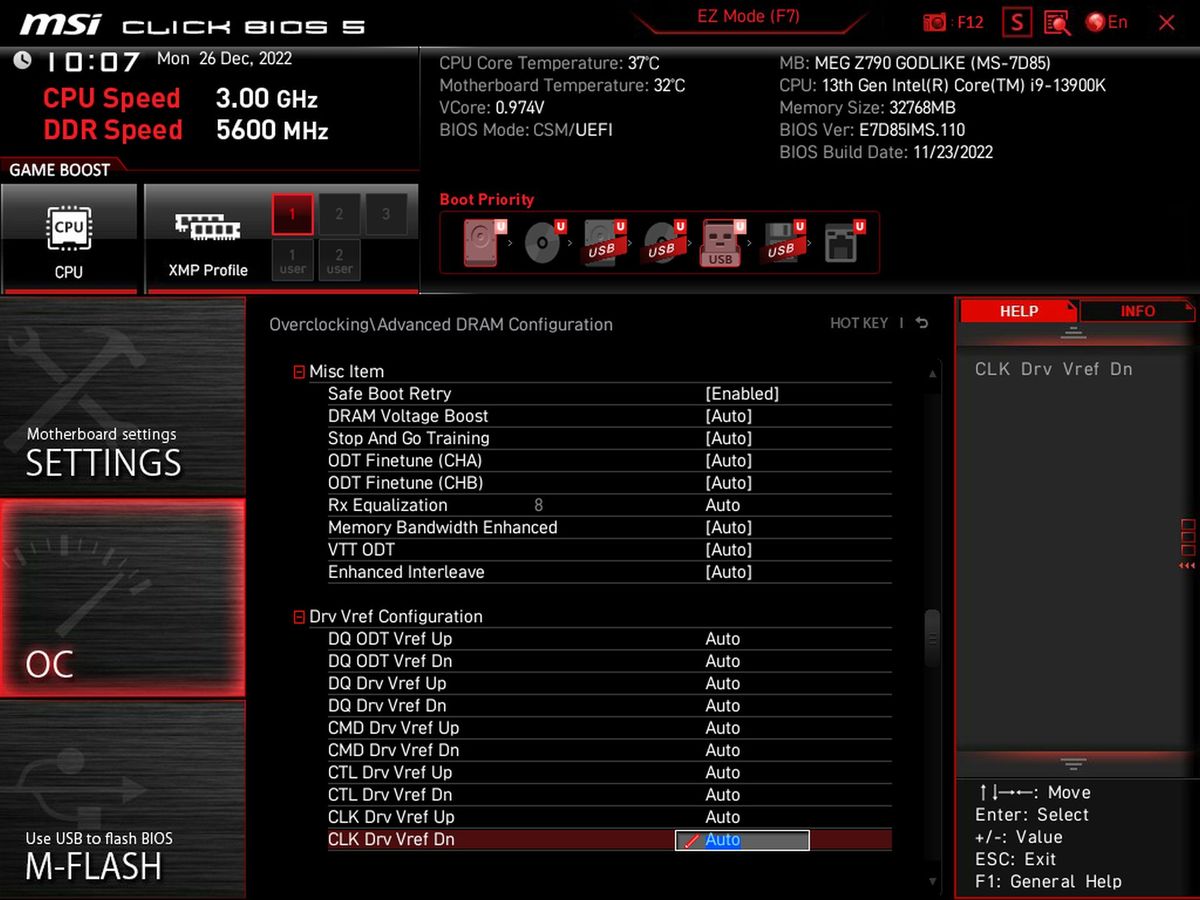
Task: Select XMP user profile 1
Action: coord(293,260)
